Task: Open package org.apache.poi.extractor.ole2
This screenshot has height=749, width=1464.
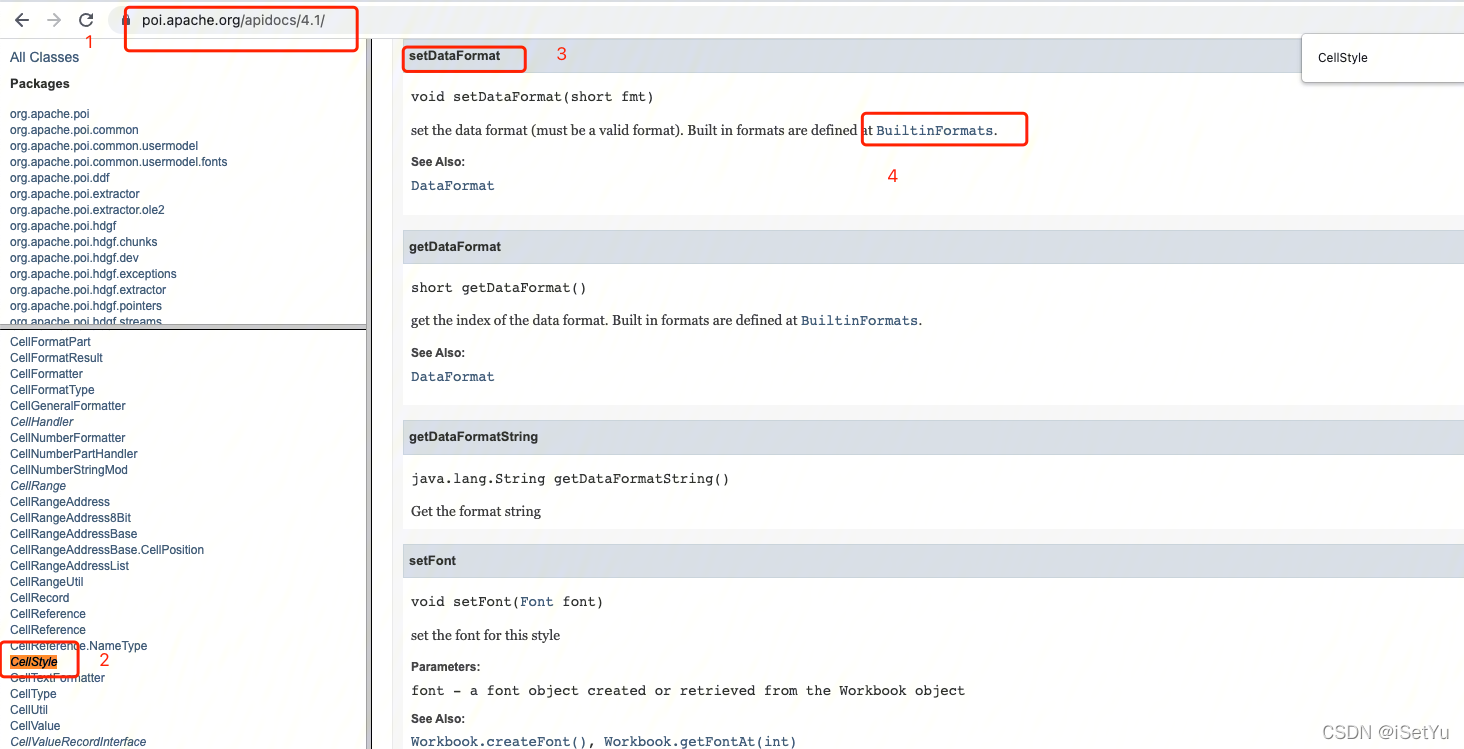Action: (87, 210)
